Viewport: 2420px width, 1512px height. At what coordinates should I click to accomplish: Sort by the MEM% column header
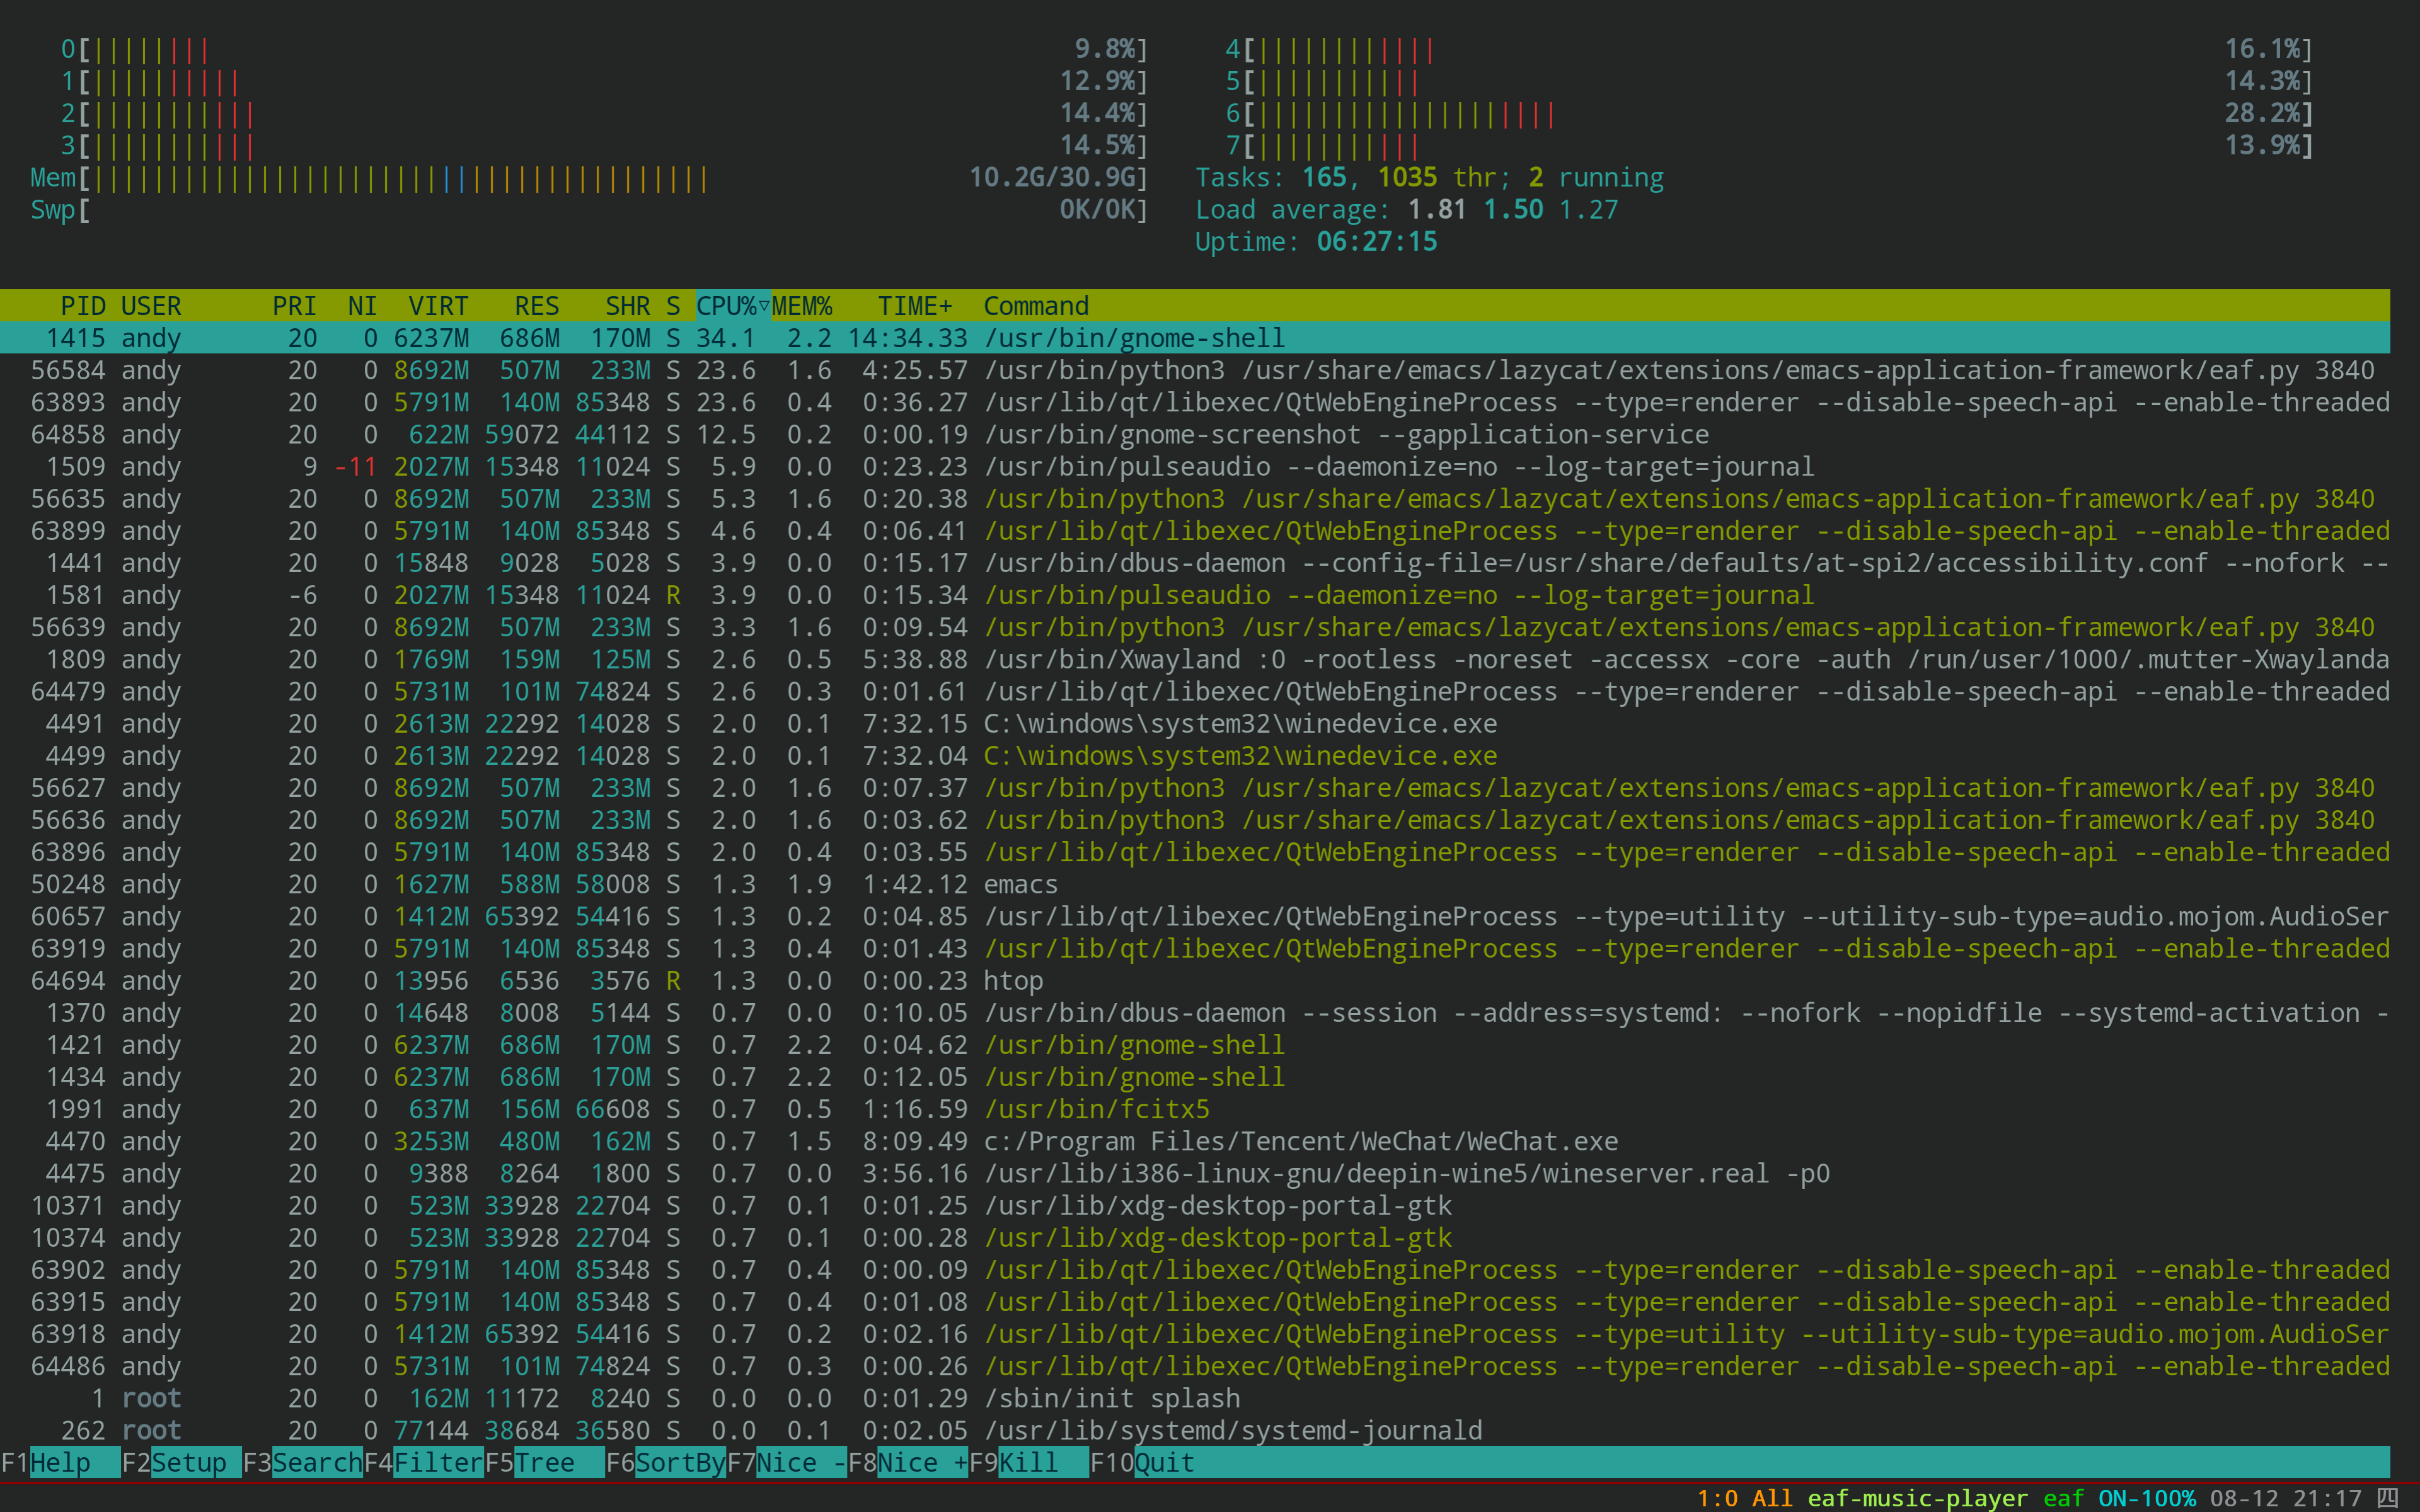coord(802,306)
